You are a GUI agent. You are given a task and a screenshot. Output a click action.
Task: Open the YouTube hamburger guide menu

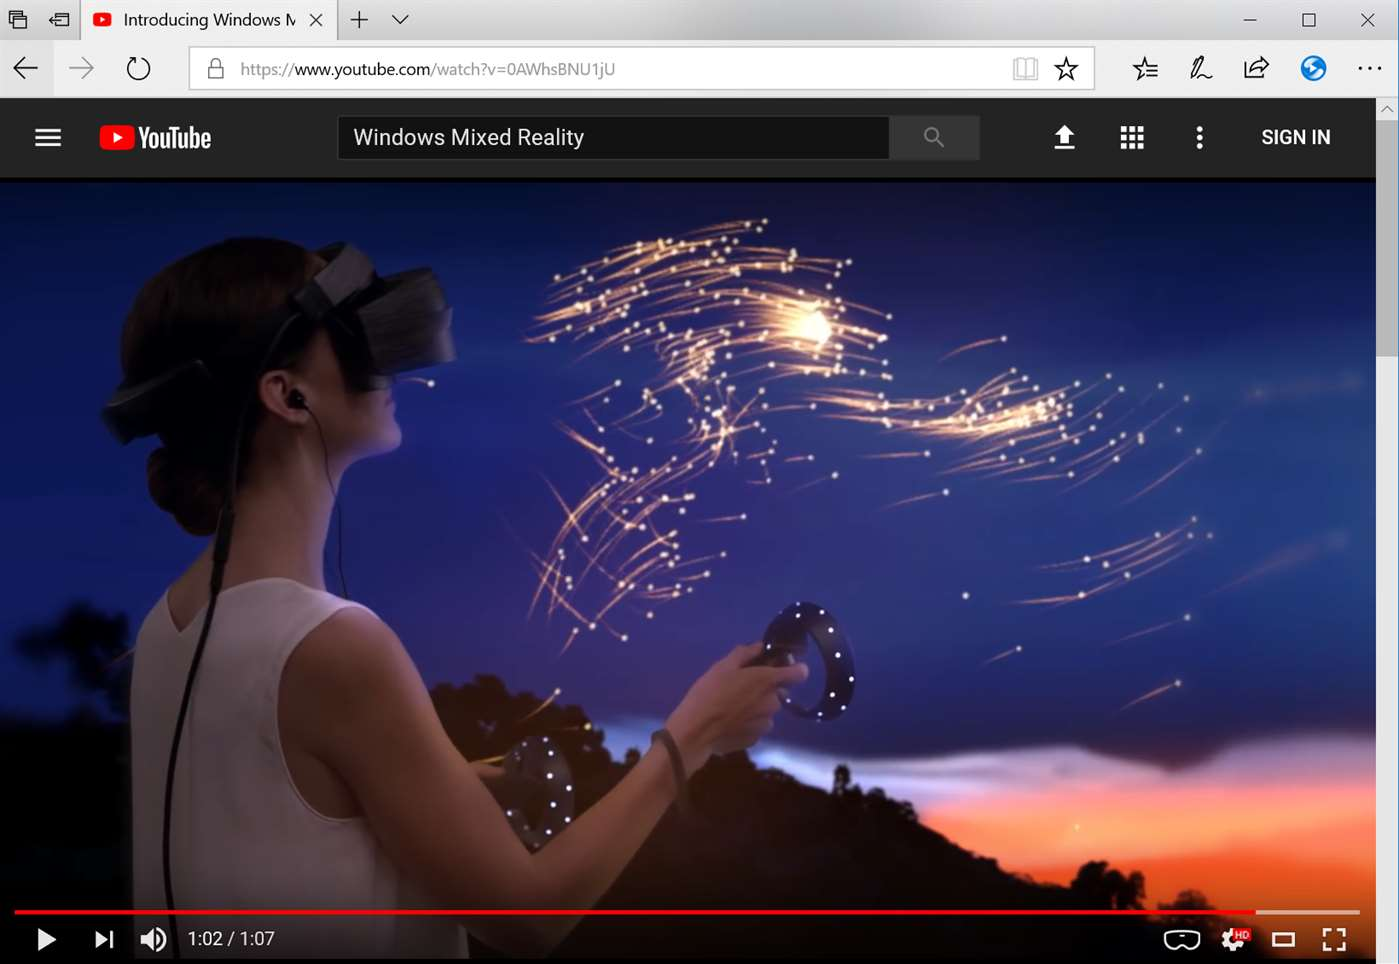(48, 138)
